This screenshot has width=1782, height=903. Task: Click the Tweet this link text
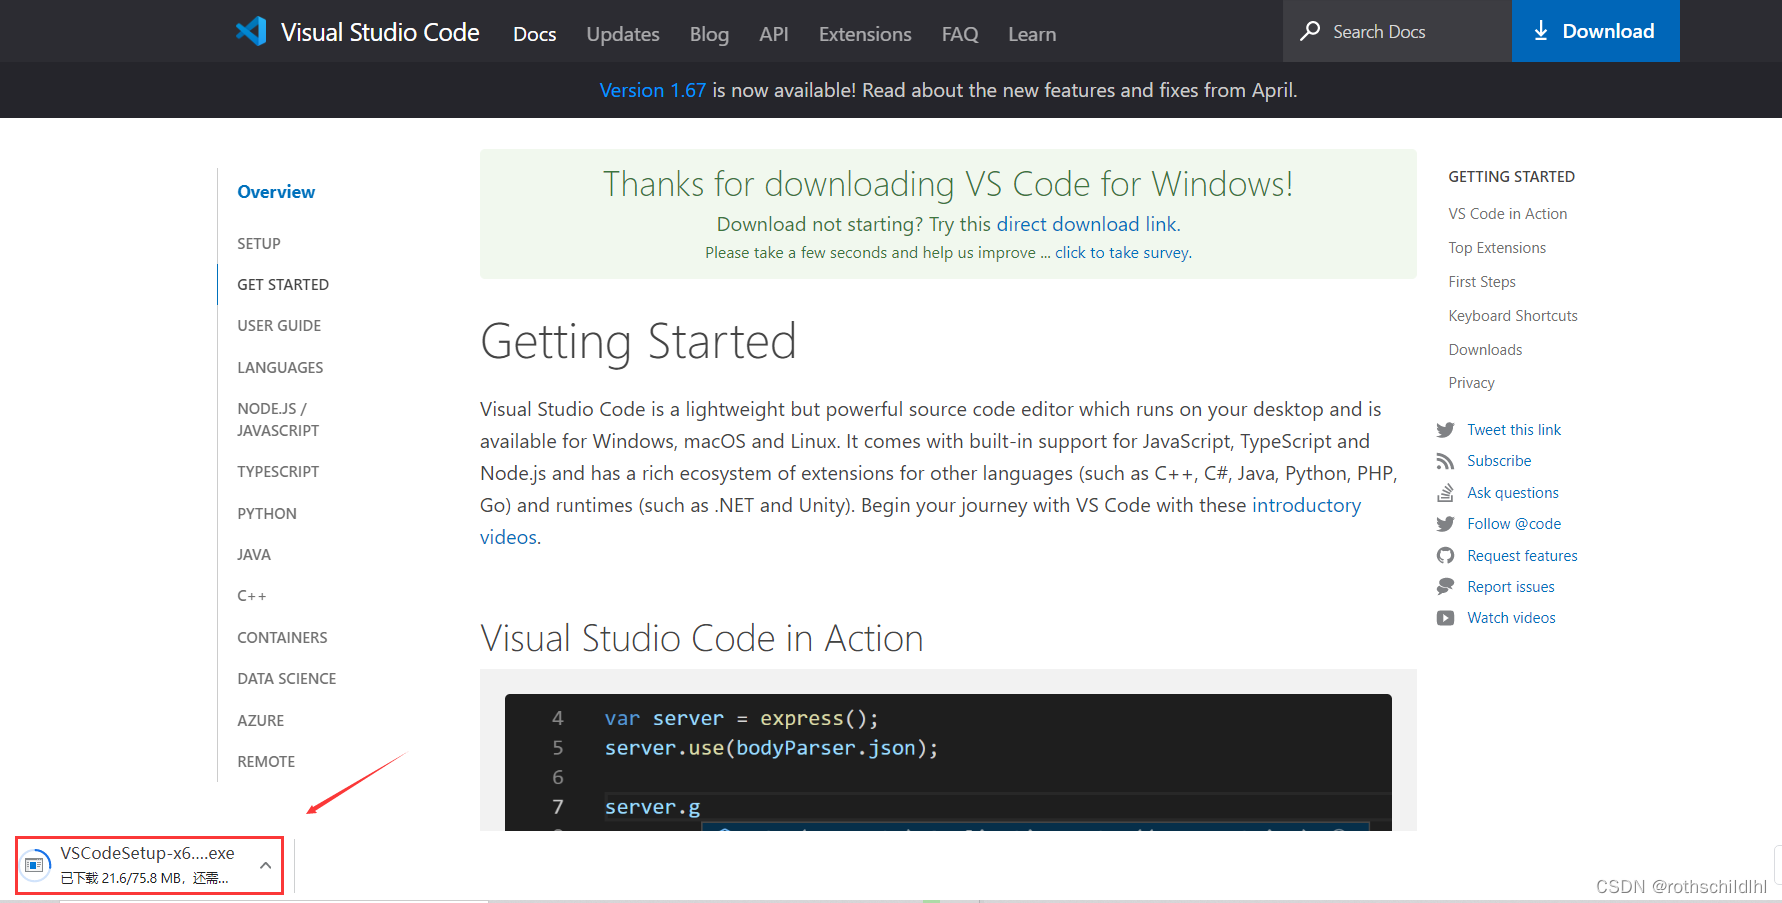tap(1514, 430)
